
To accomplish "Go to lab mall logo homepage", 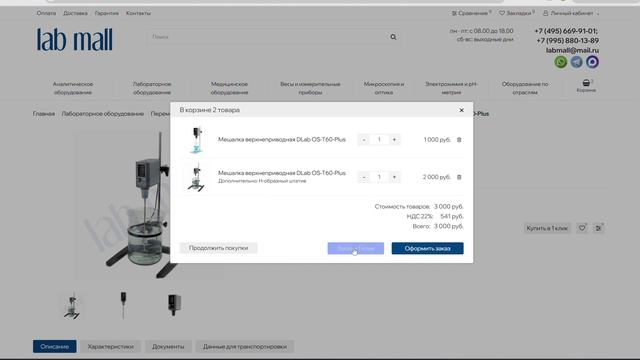I will pyautogui.click(x=74, y=40).
